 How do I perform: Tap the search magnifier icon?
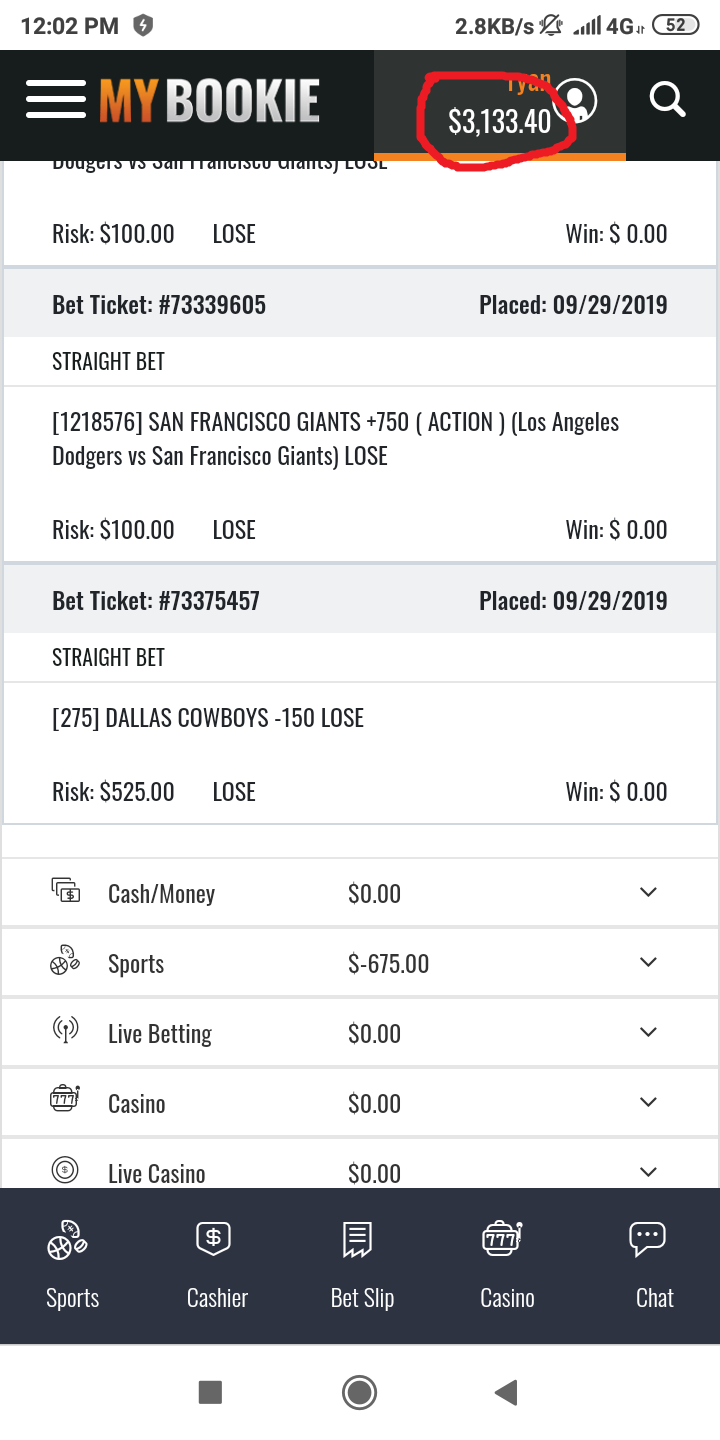(x=667, y=100)
